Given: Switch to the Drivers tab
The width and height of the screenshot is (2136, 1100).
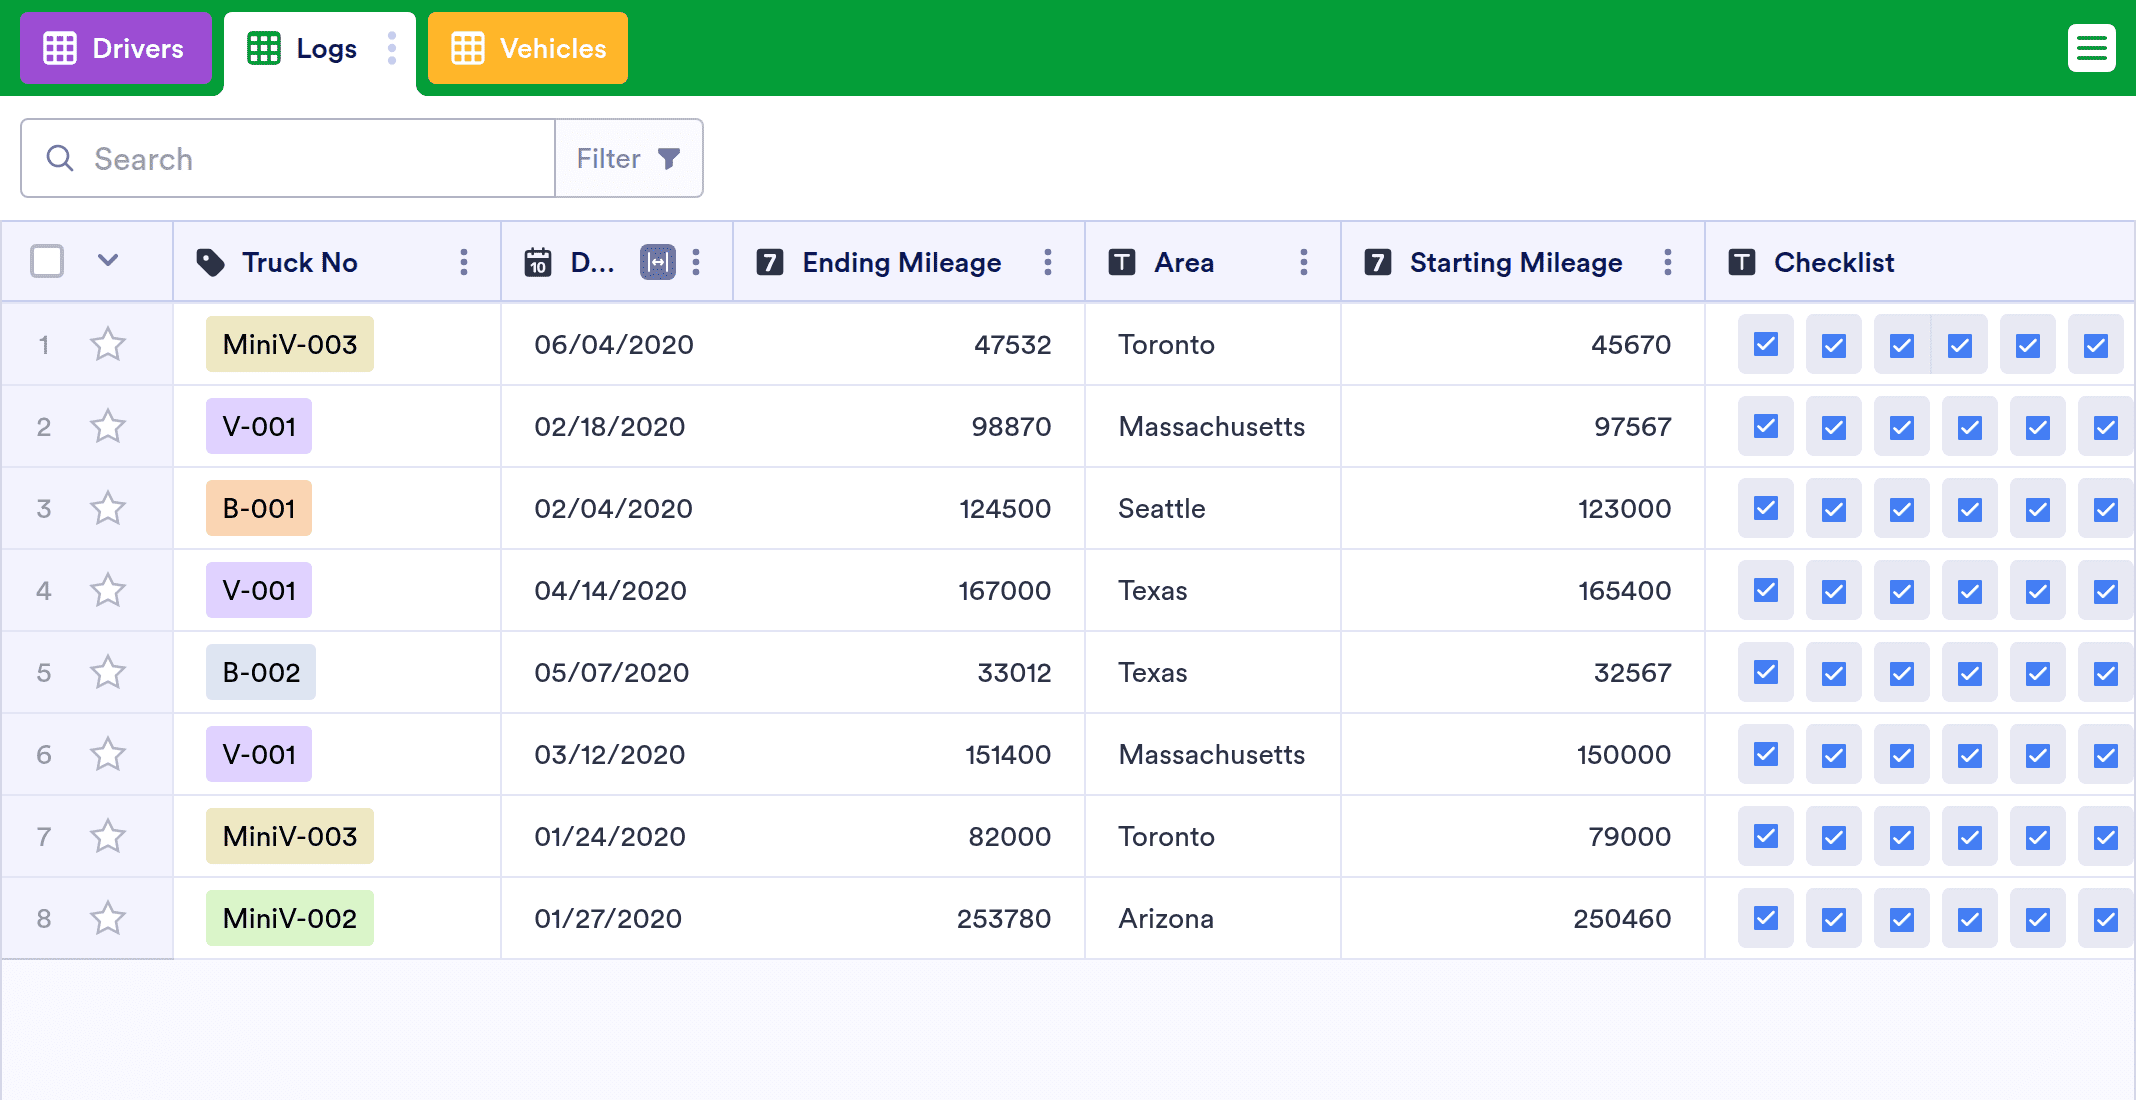Looking at the screenshot, I should [116, 48].
